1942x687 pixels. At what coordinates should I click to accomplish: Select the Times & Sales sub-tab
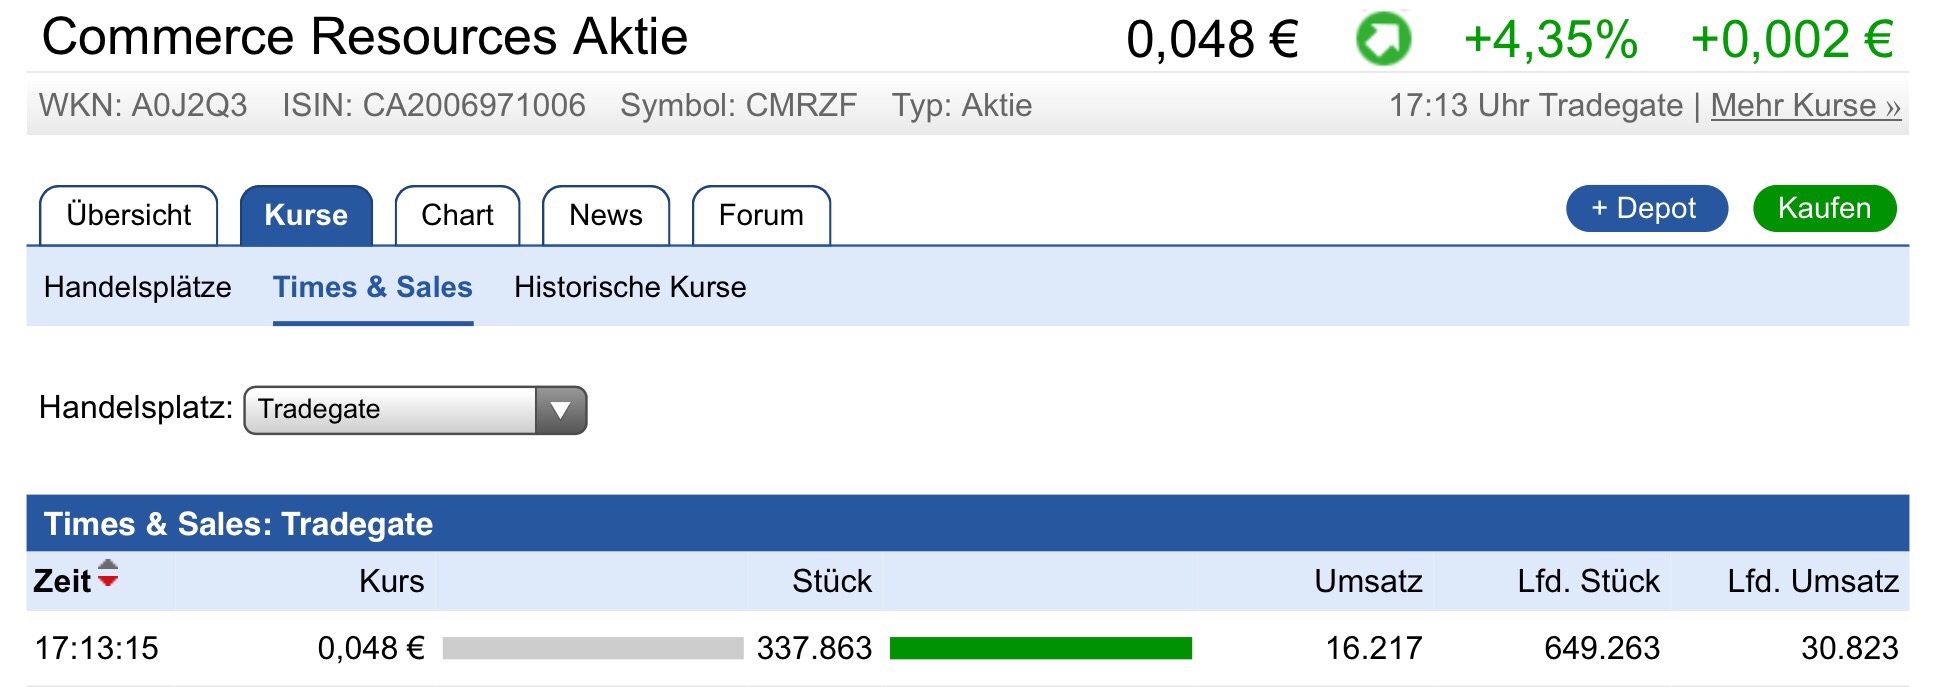(372, 288)
